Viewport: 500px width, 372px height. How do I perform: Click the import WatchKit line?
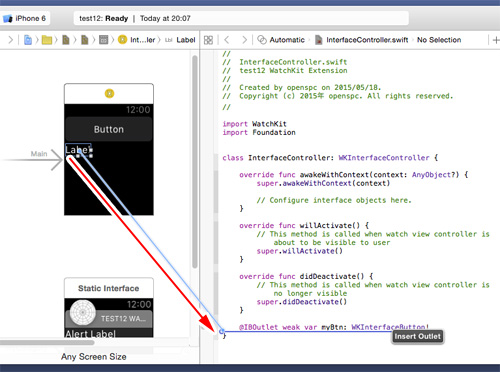click(255, 124)
